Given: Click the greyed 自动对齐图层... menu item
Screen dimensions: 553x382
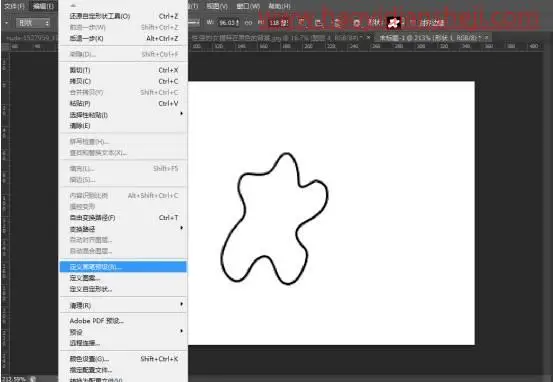Looking at the screenshot, I should [x=123, y=240].
